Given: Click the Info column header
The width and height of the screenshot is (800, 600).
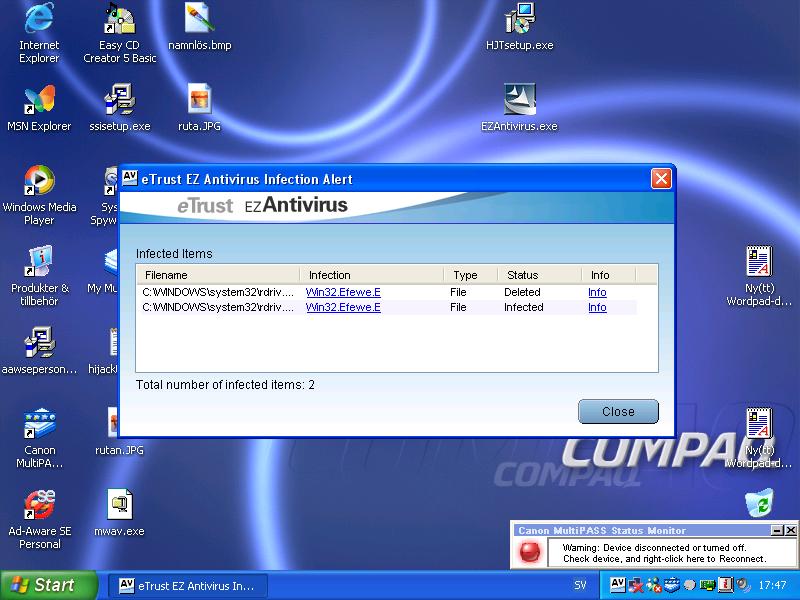Looking at the screenshot, I should click(x=609, y=275).
